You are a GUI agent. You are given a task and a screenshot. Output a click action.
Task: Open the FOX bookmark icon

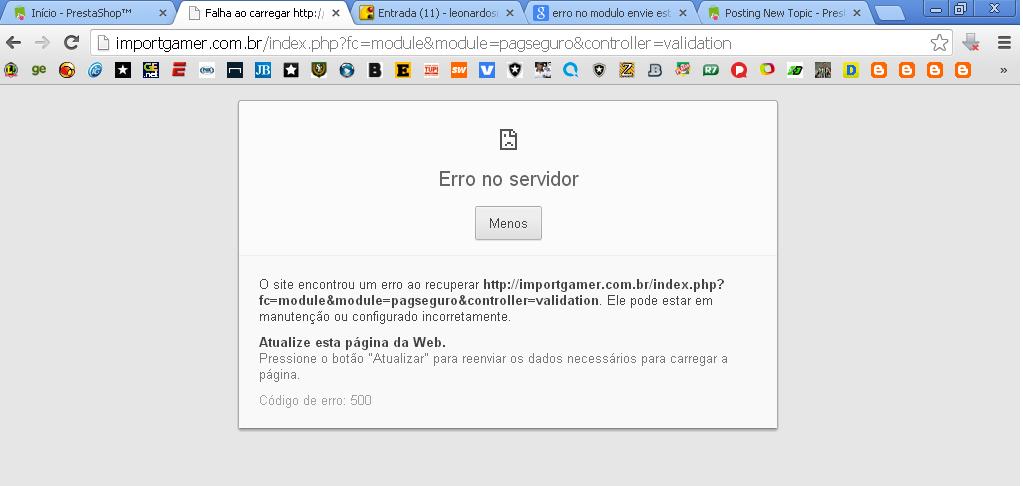207,70
